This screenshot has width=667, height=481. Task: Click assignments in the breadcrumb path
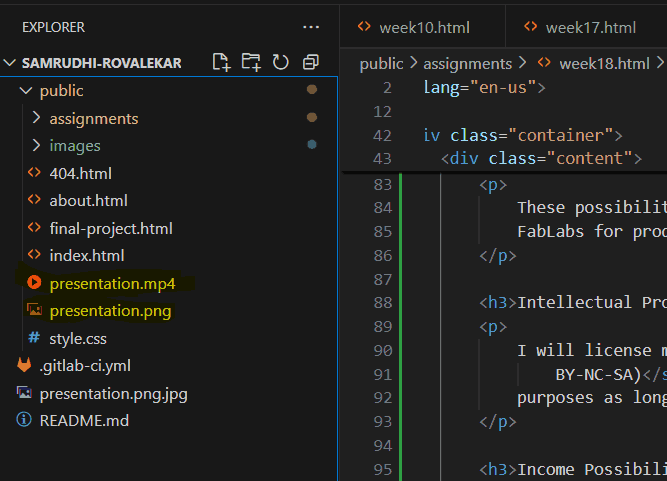pyautogui.click(x=467, y=64)
